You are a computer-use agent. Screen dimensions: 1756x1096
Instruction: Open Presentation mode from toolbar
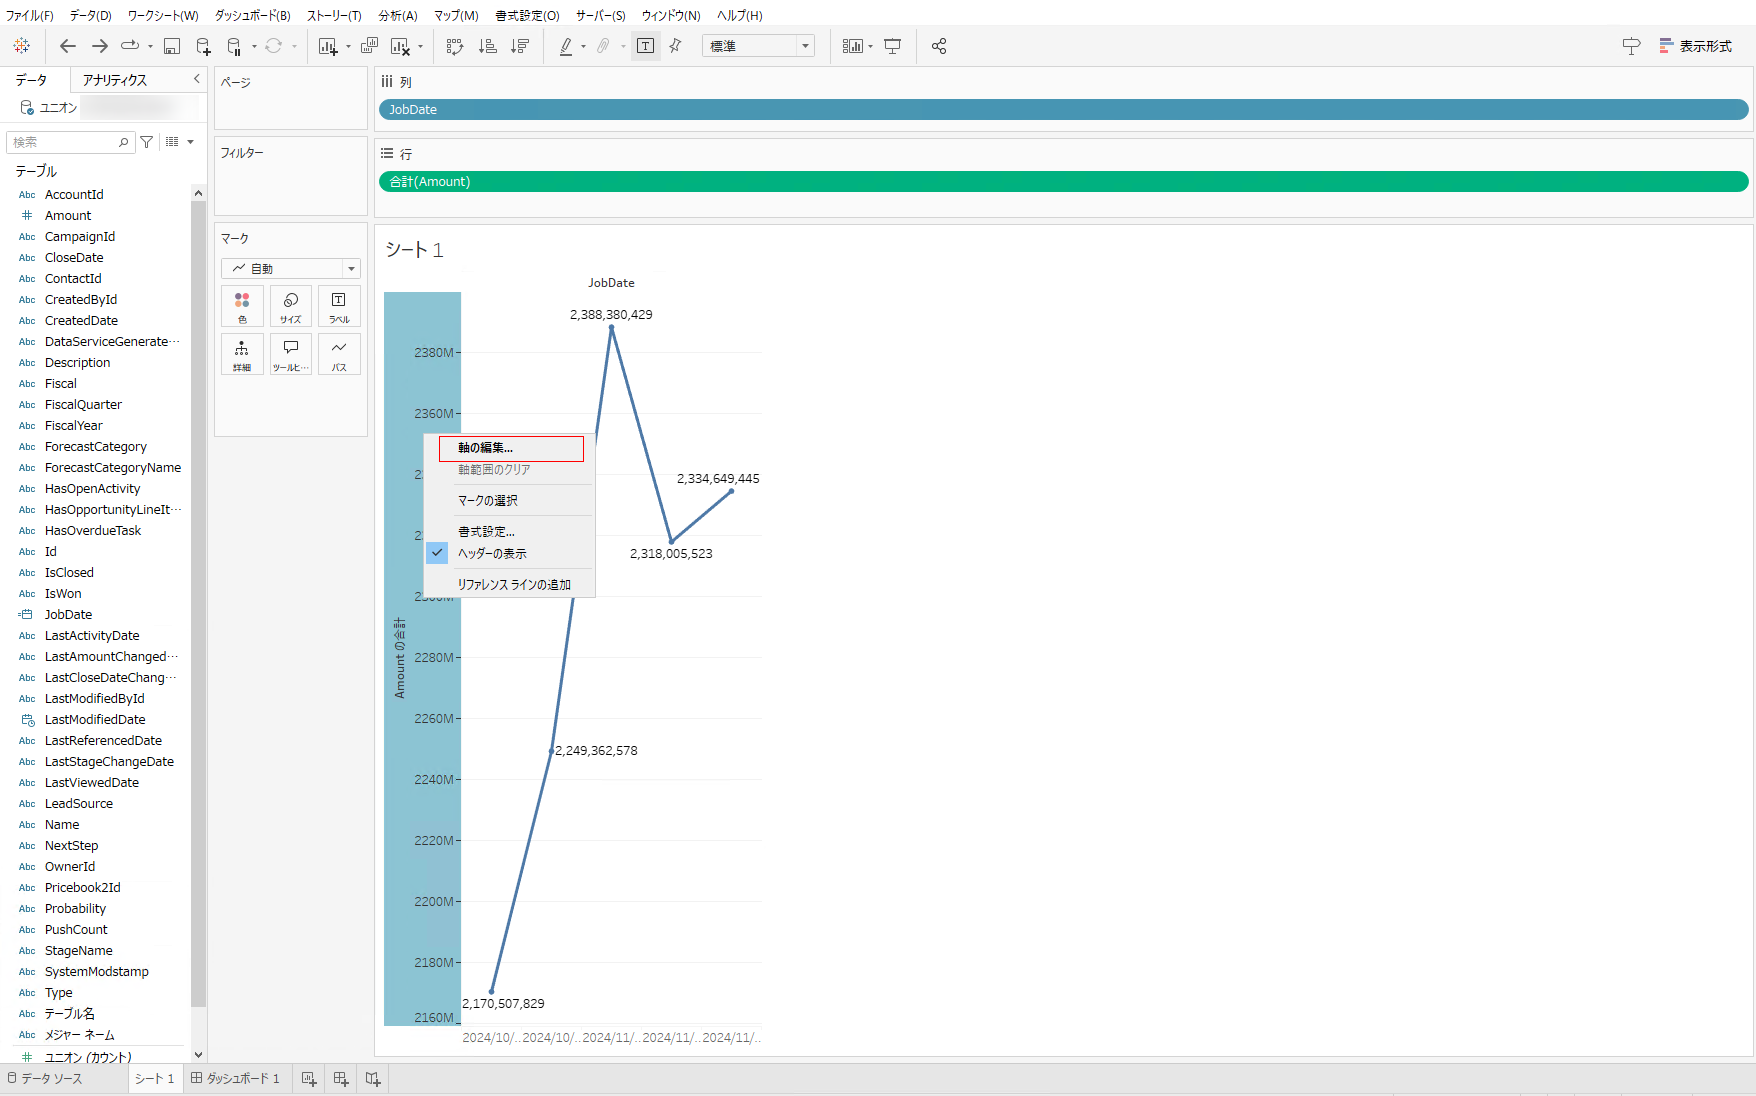[893, 46]
